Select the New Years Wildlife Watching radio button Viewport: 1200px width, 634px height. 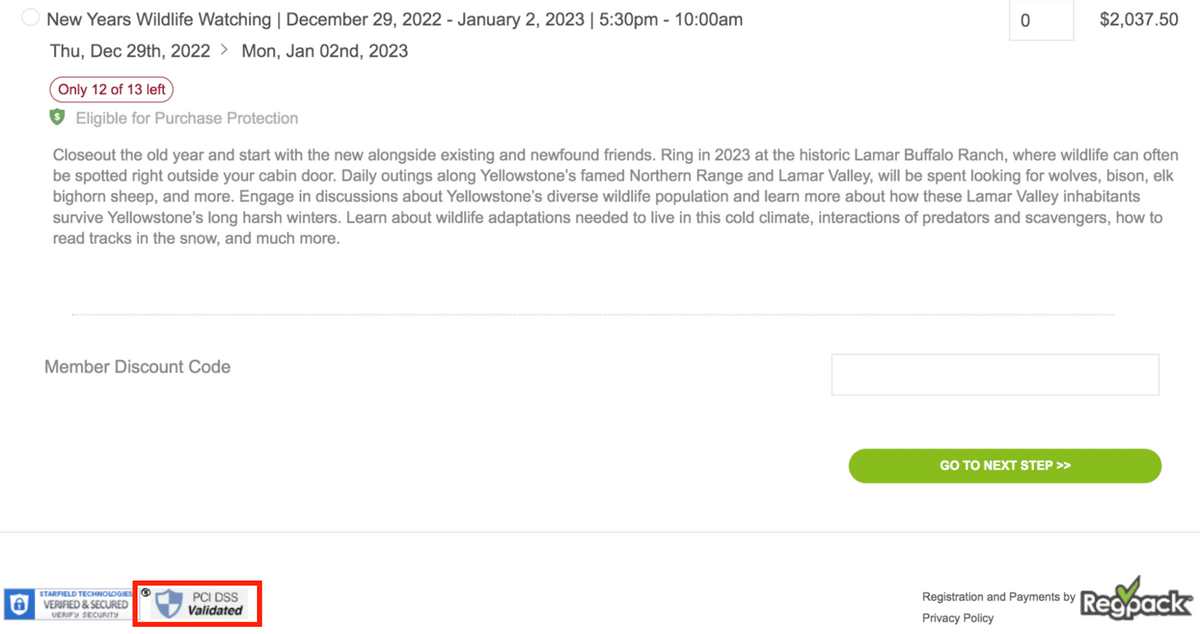(x=30, y=19)
